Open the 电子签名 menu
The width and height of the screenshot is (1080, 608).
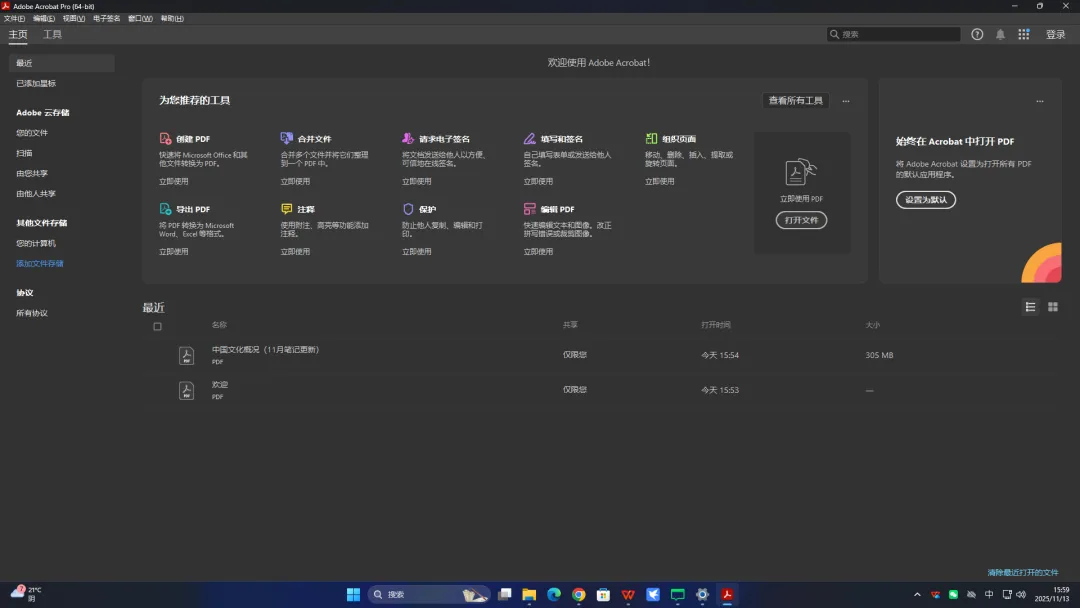[107, 19]
